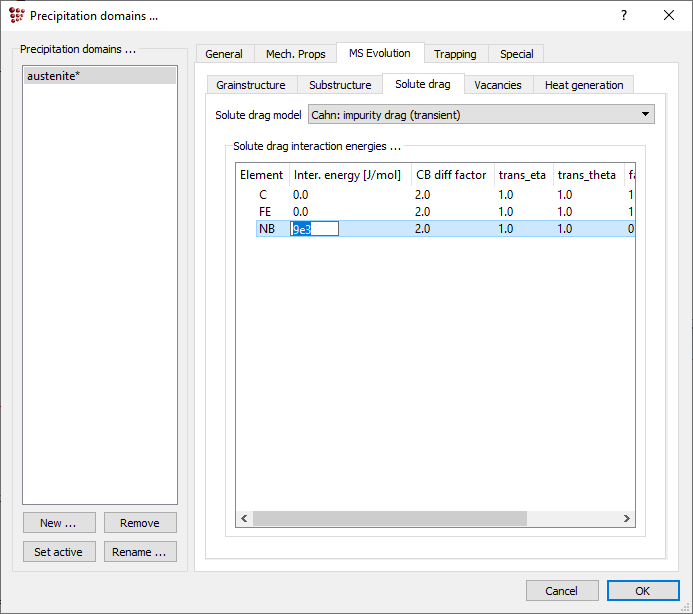Open the Heat generation sub-tab
693x614 pixels.
[584, 85]
